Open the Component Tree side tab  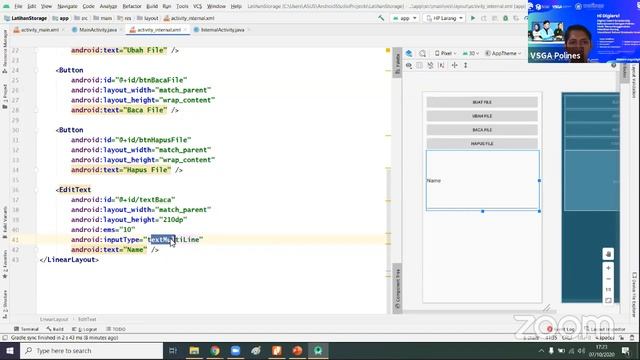tap(397, 289)
